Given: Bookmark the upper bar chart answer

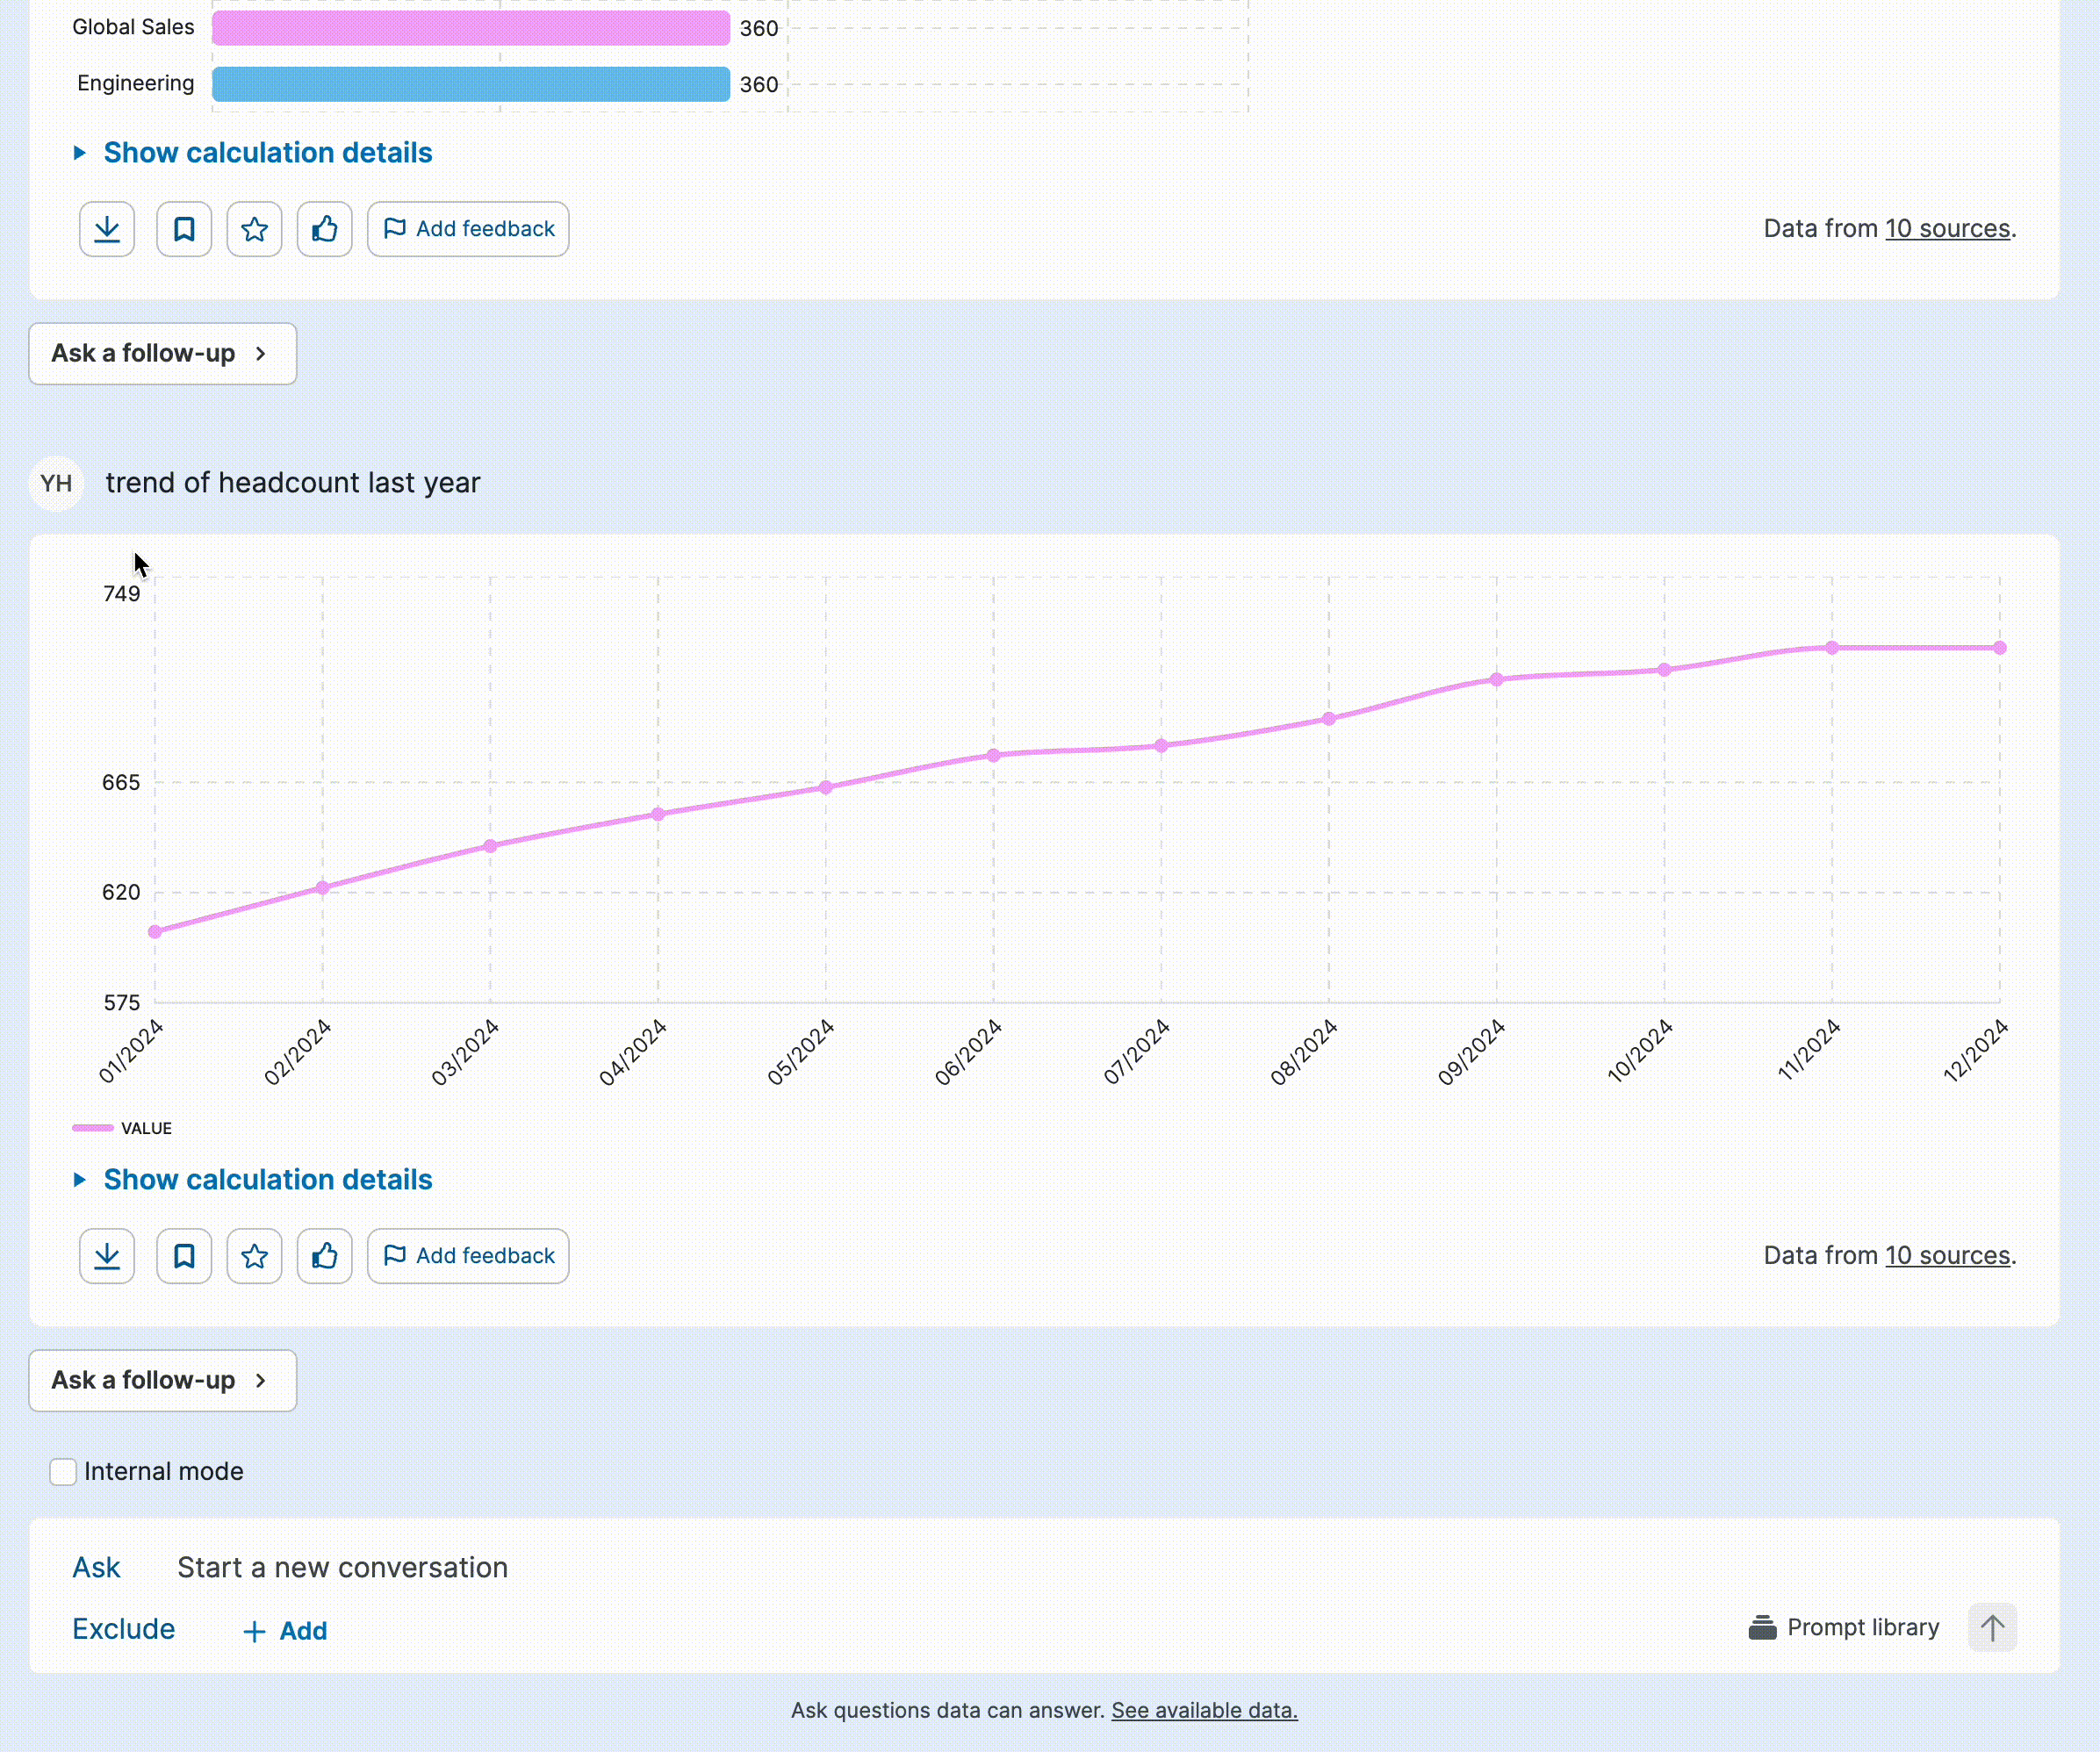Looking at the screenshot, I should [184, 229].
